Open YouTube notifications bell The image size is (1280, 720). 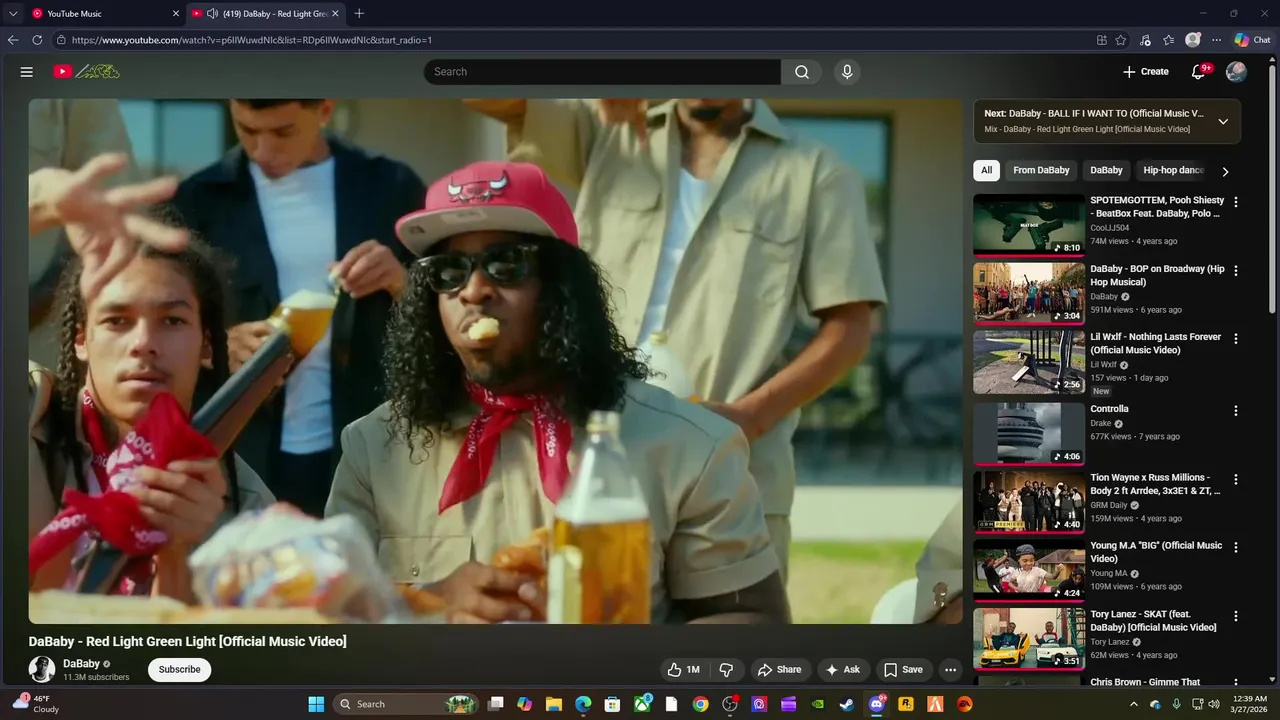click(x=1198, y=72)
